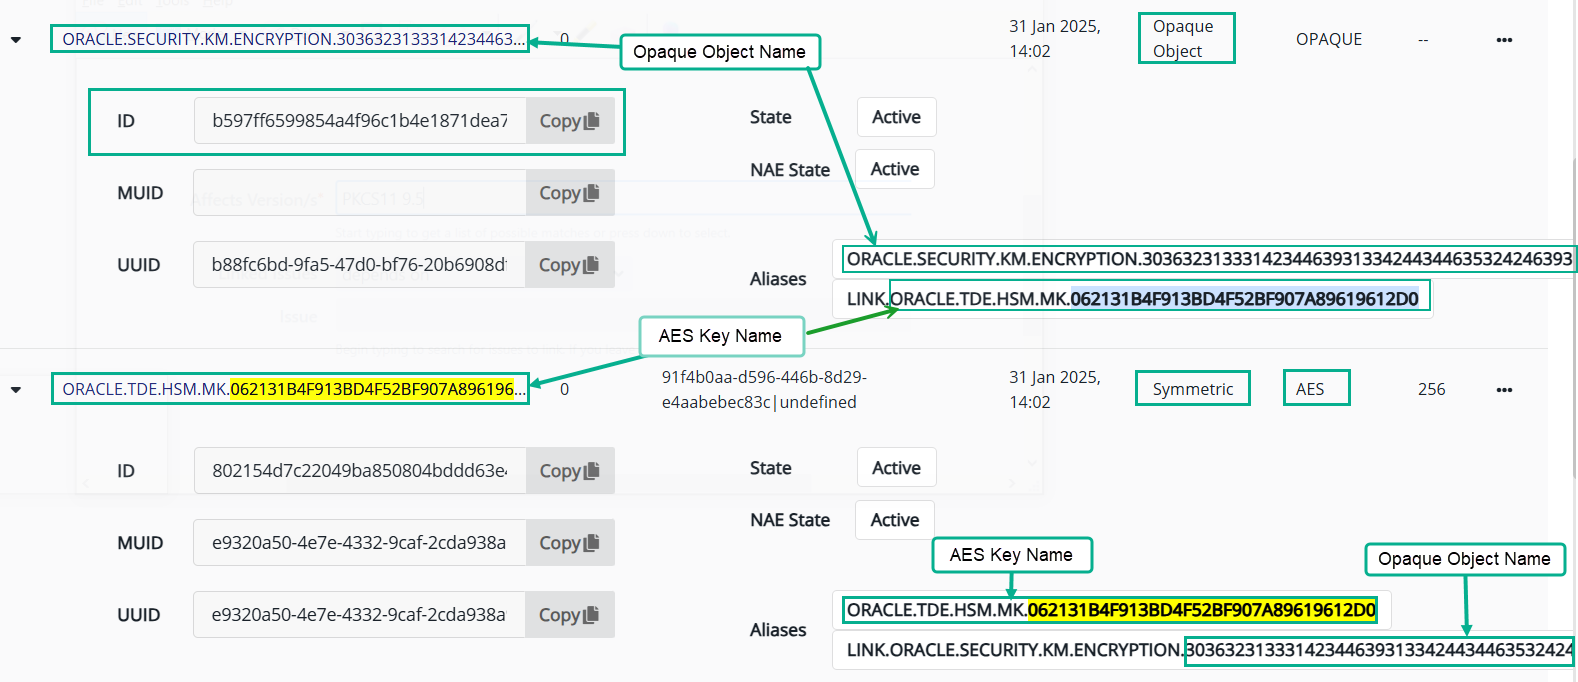Select the LINK.ORACLE.SECURITY.KM.ENCRYPTION alias entry
The image size is (1578, 682).
(1200, 650)
